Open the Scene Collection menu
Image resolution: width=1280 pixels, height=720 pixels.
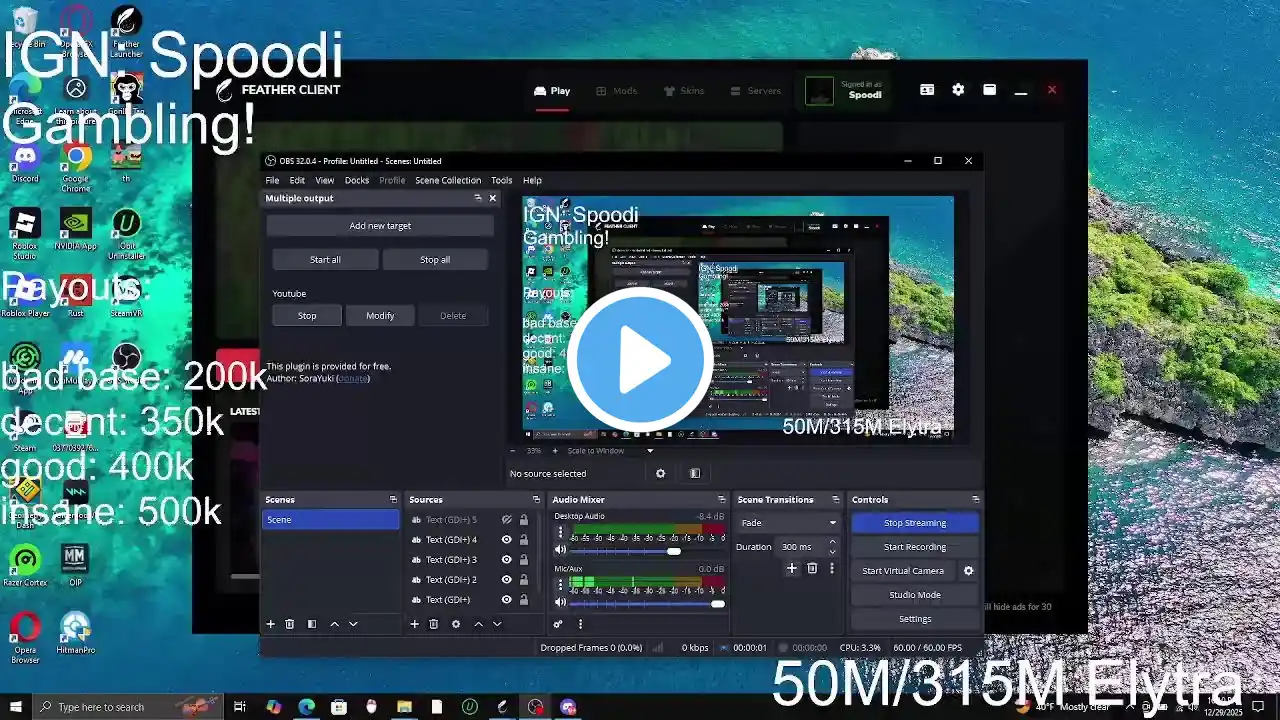pyautogui.click(x=448, y=180)
